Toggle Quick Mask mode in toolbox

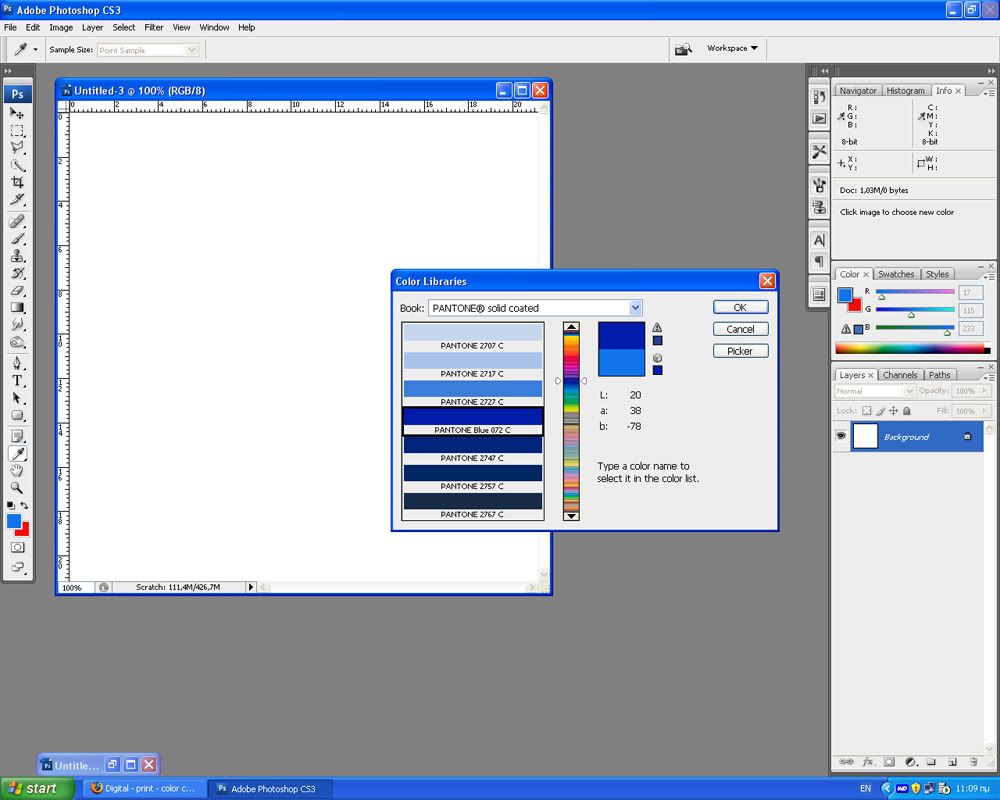(x=17, y=547)
